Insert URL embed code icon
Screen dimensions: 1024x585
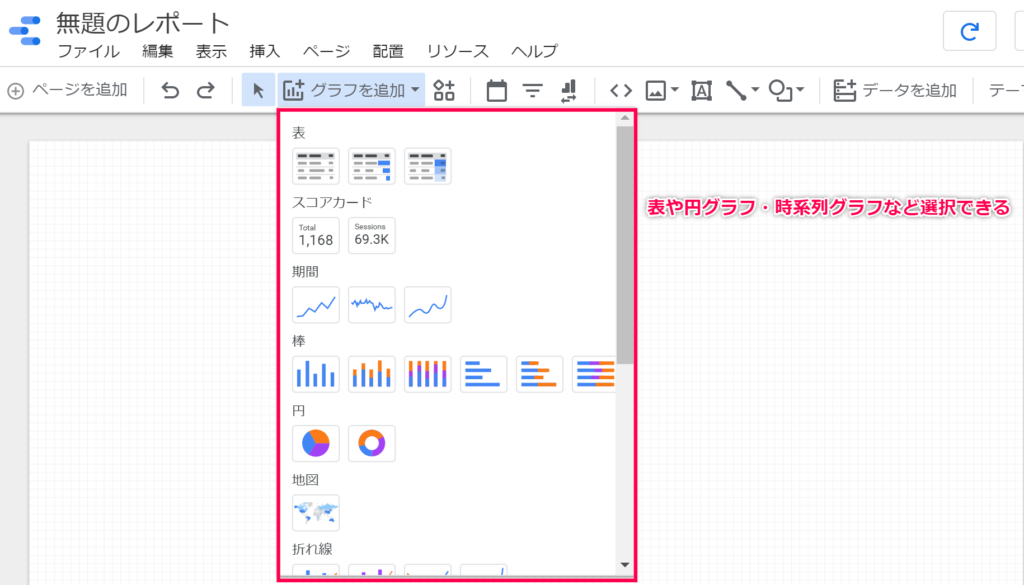pyautogui.click(x=620, y=91)
